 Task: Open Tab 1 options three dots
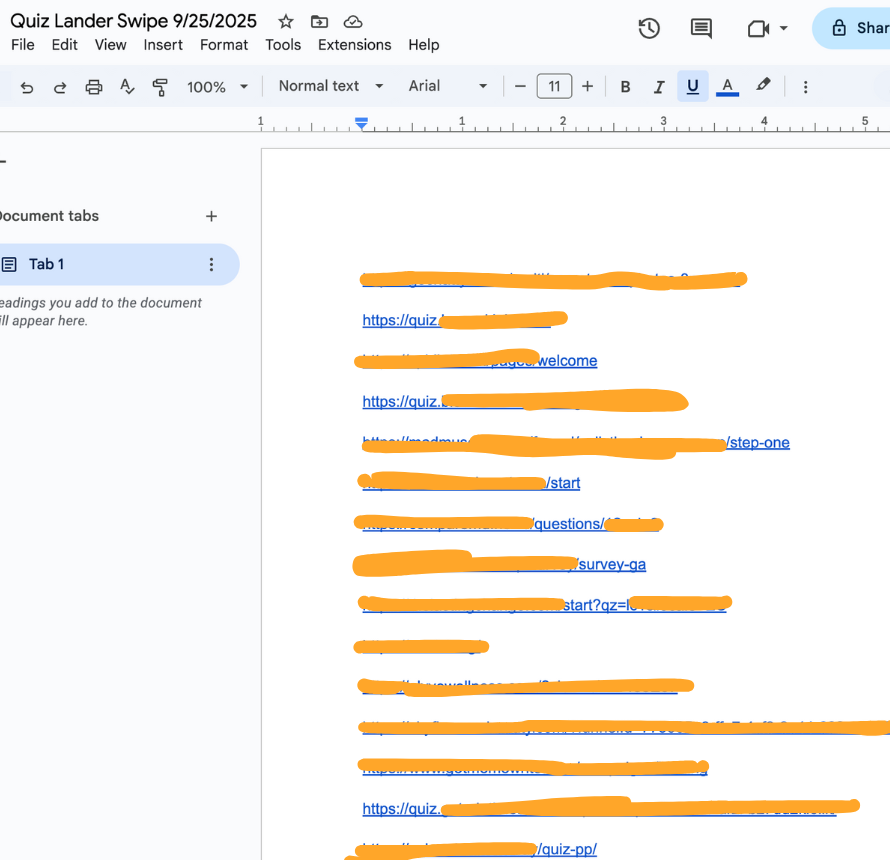pyautogui.click(x=211, y=265)
